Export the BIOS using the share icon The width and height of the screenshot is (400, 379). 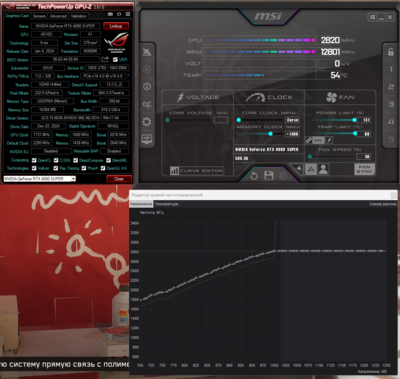(105, 59)
